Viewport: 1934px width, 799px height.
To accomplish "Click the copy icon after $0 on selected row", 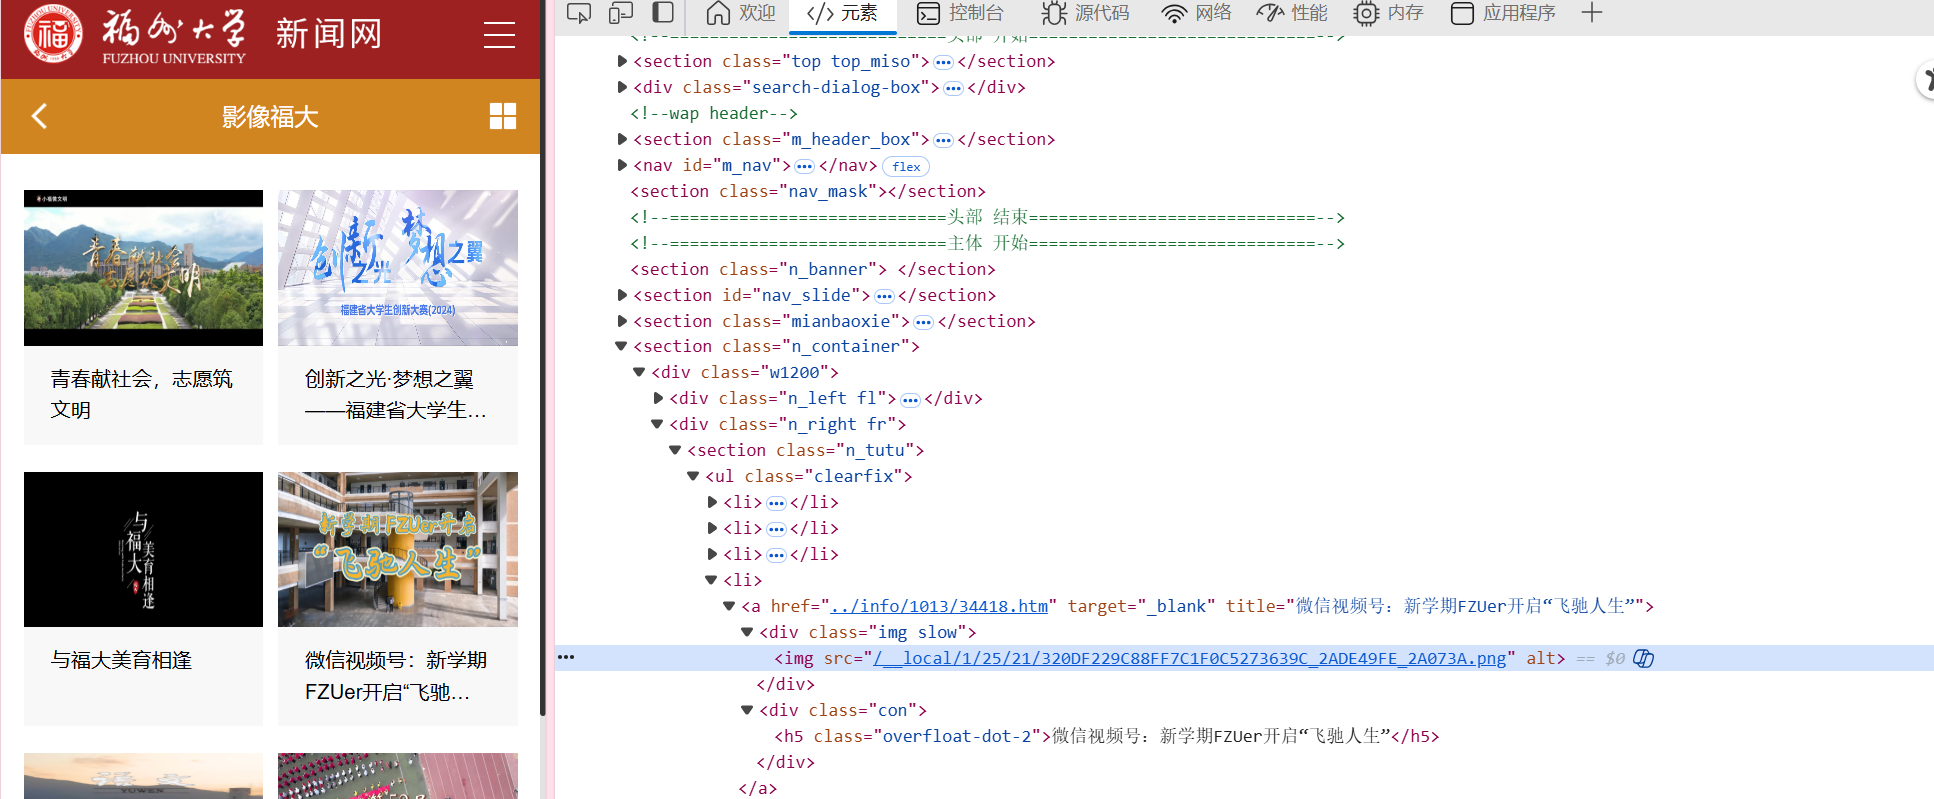I will pos(1643,658).
